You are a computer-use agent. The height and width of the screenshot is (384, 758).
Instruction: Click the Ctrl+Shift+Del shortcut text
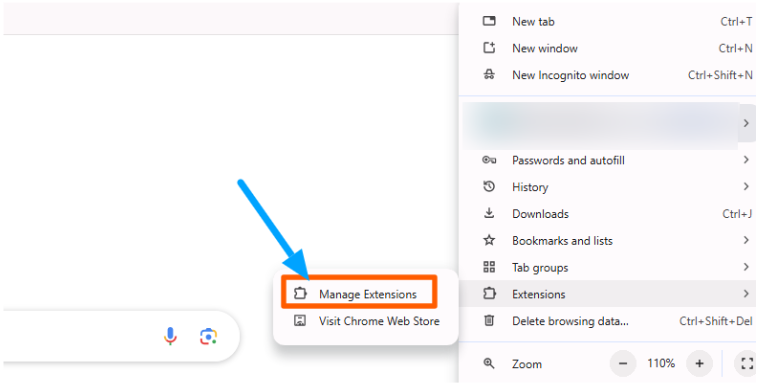[716, 321]
